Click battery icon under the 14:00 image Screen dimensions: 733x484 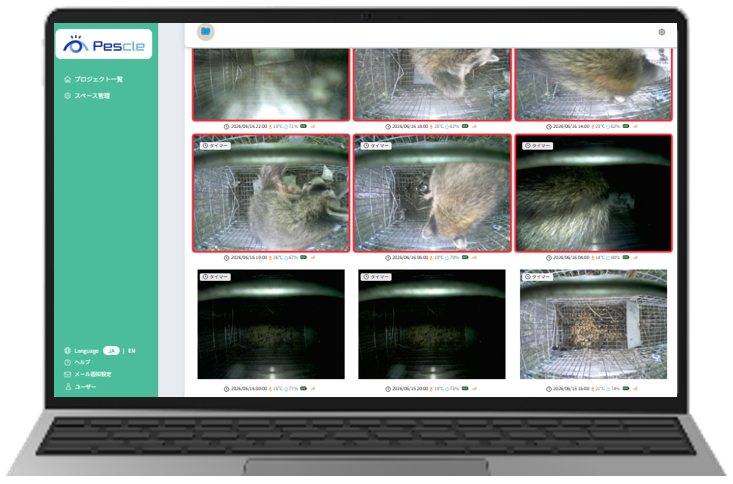(626, 126)
